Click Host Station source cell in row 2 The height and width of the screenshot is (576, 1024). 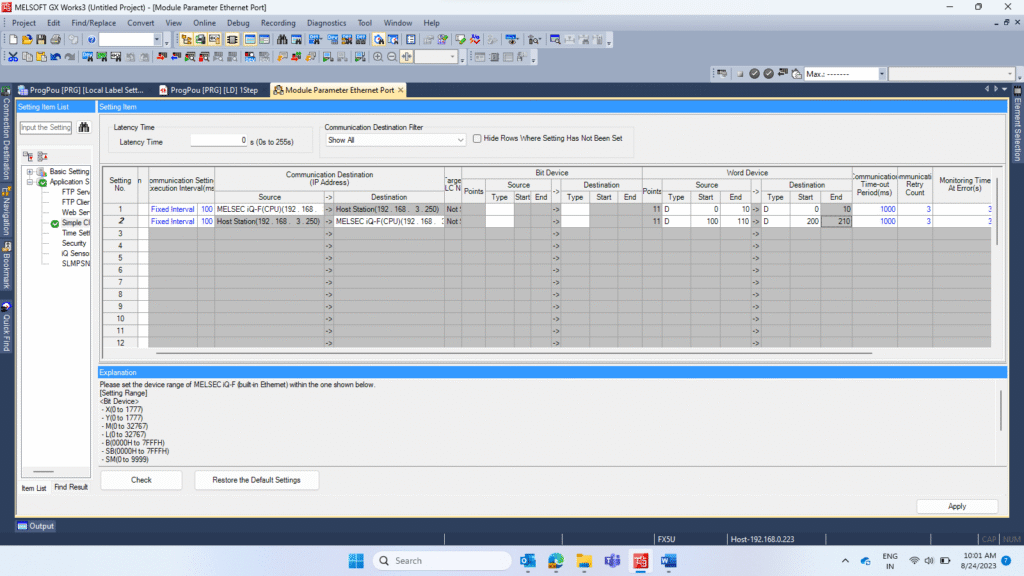[x=269, y=221]
